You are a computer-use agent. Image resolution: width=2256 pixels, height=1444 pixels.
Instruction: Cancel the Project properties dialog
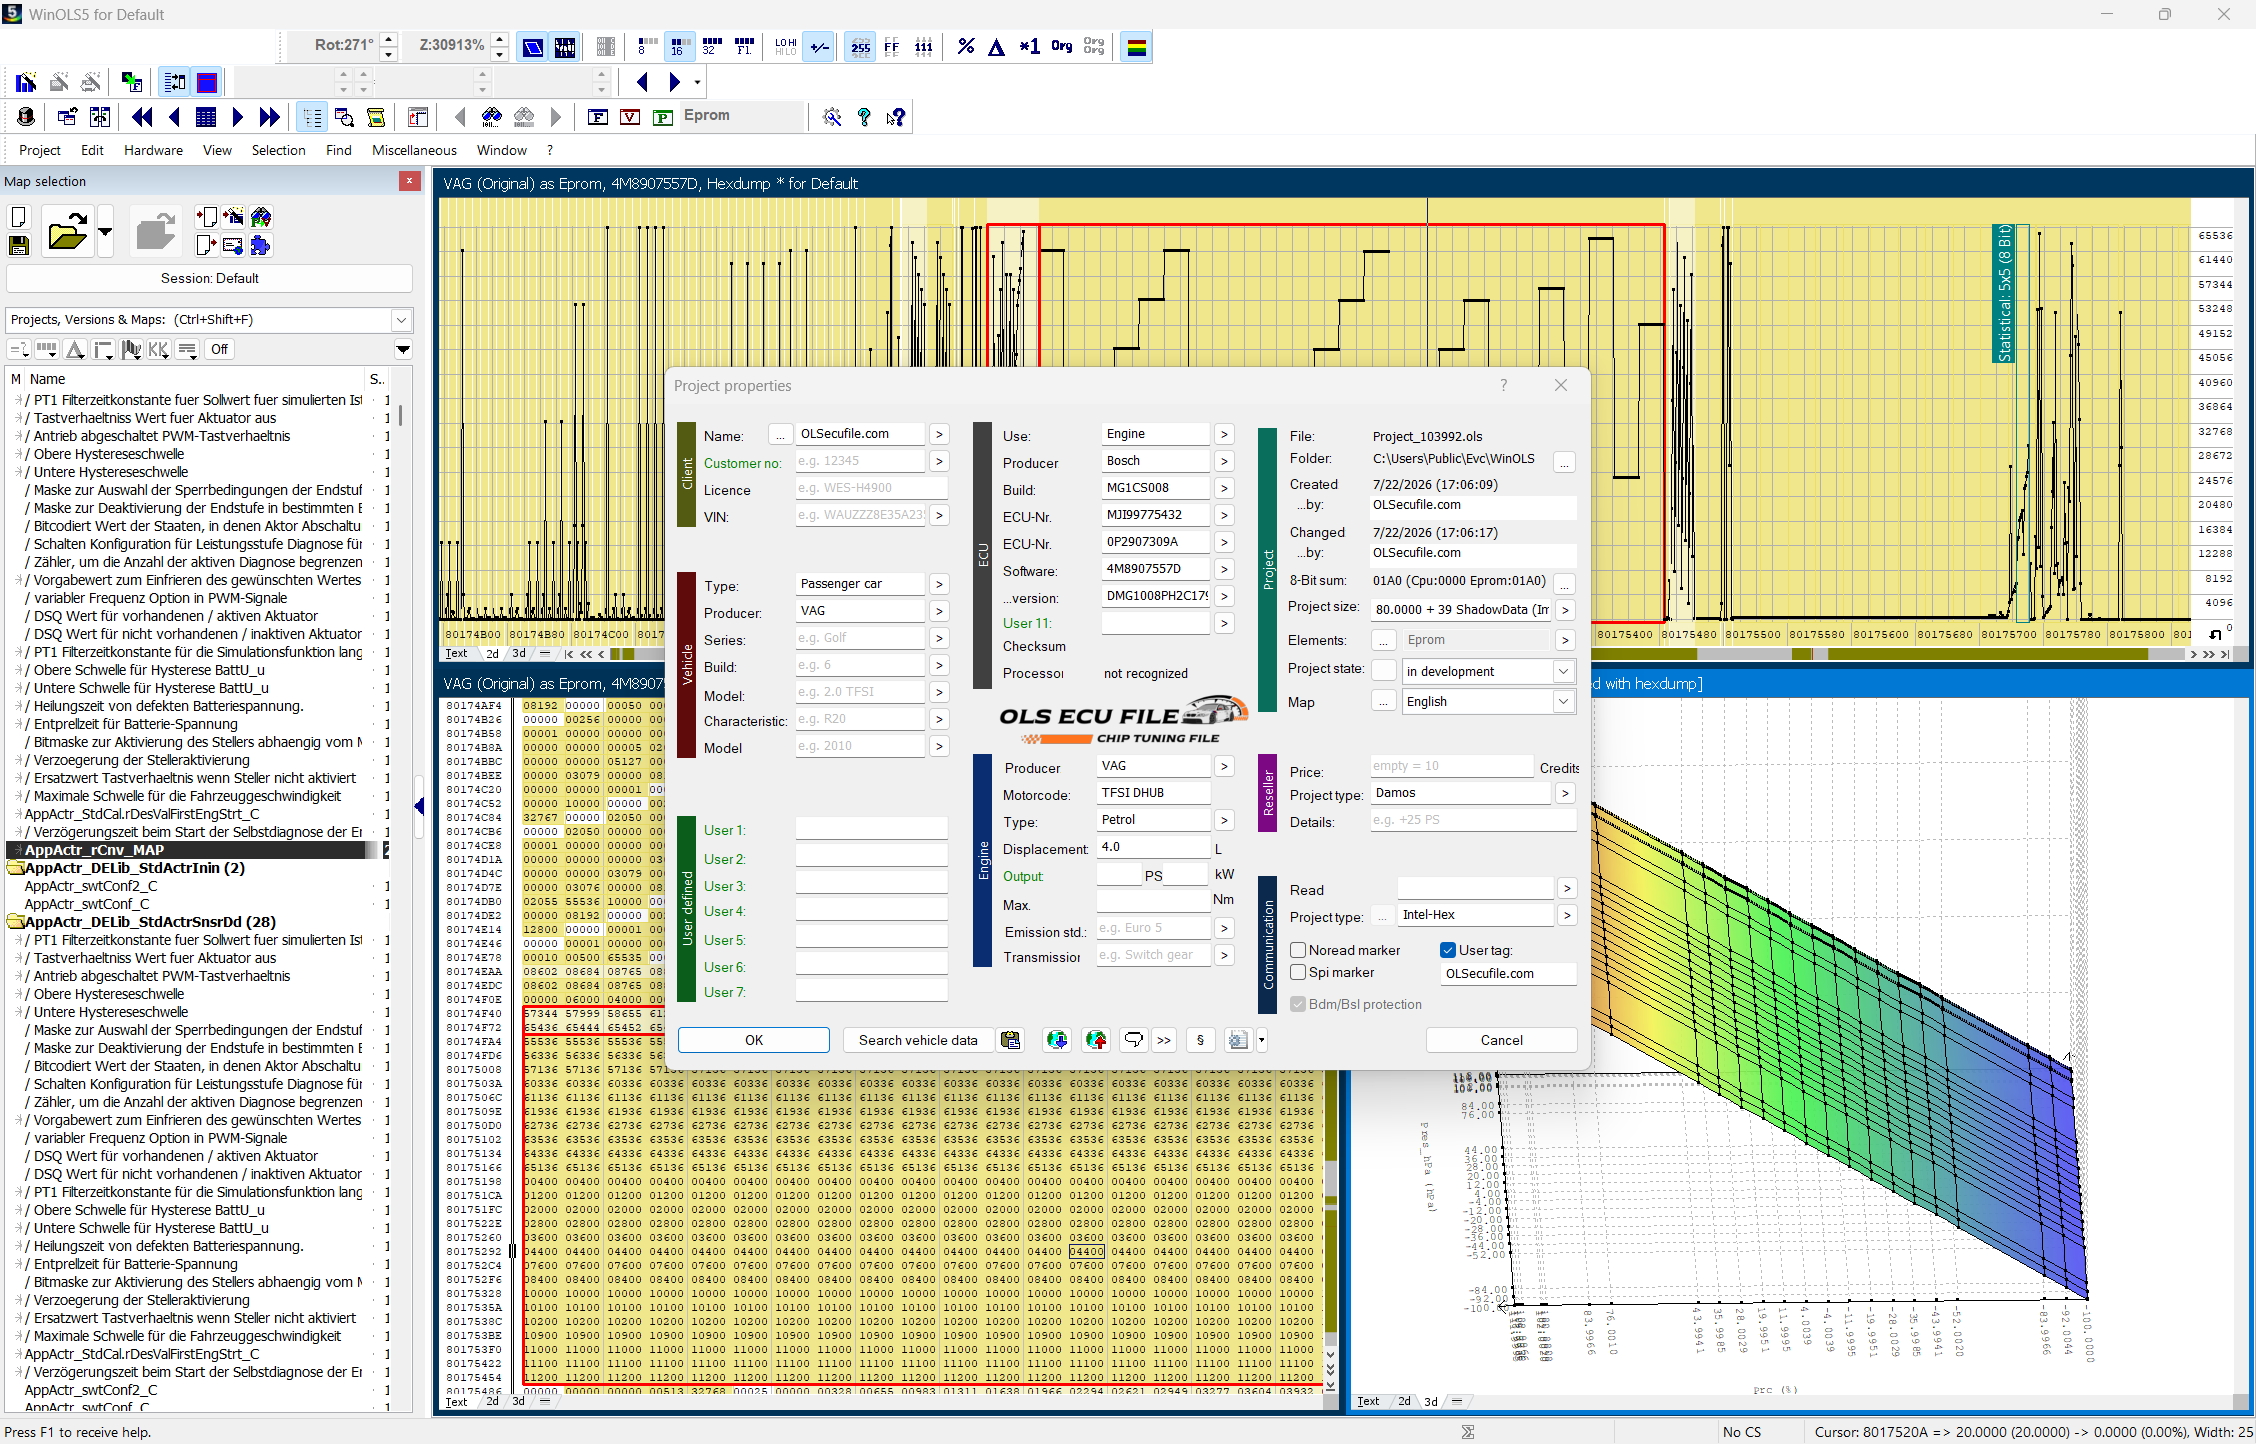coord(1501,1040)
